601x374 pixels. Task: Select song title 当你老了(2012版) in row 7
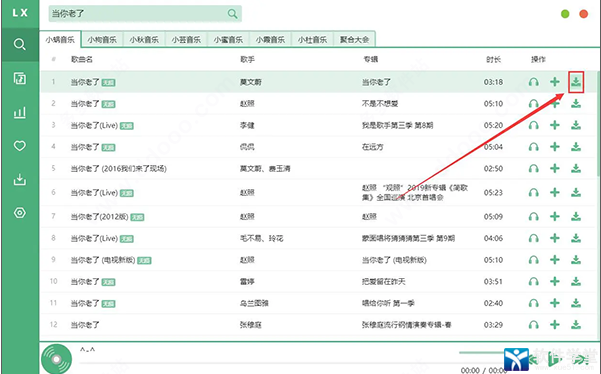pyautogui.click(x=100, y=217)
